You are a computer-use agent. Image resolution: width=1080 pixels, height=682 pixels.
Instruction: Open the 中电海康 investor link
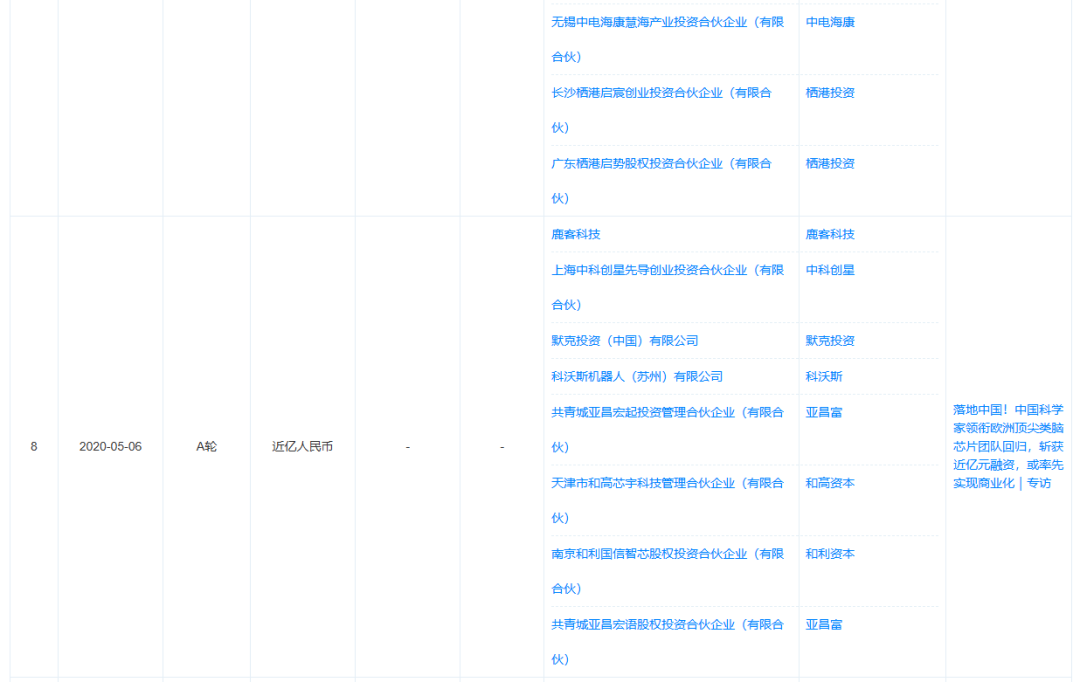830,22
